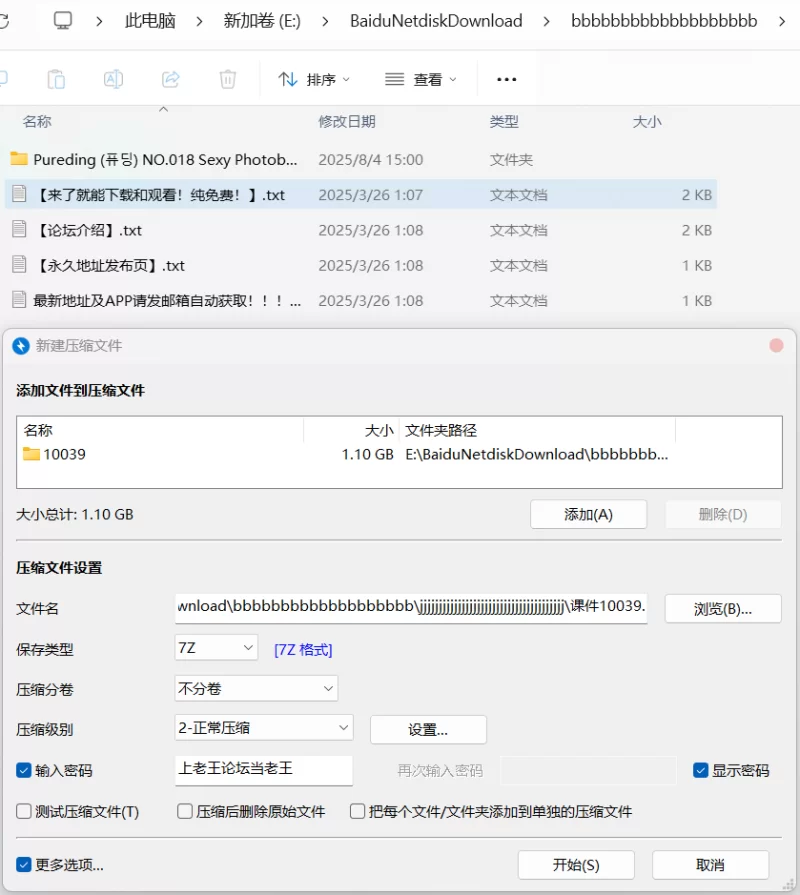Click the computer monitor icon in address bar
Image resolution: width=800 pixels, height=895 pixels.
[x=63, y=21]
